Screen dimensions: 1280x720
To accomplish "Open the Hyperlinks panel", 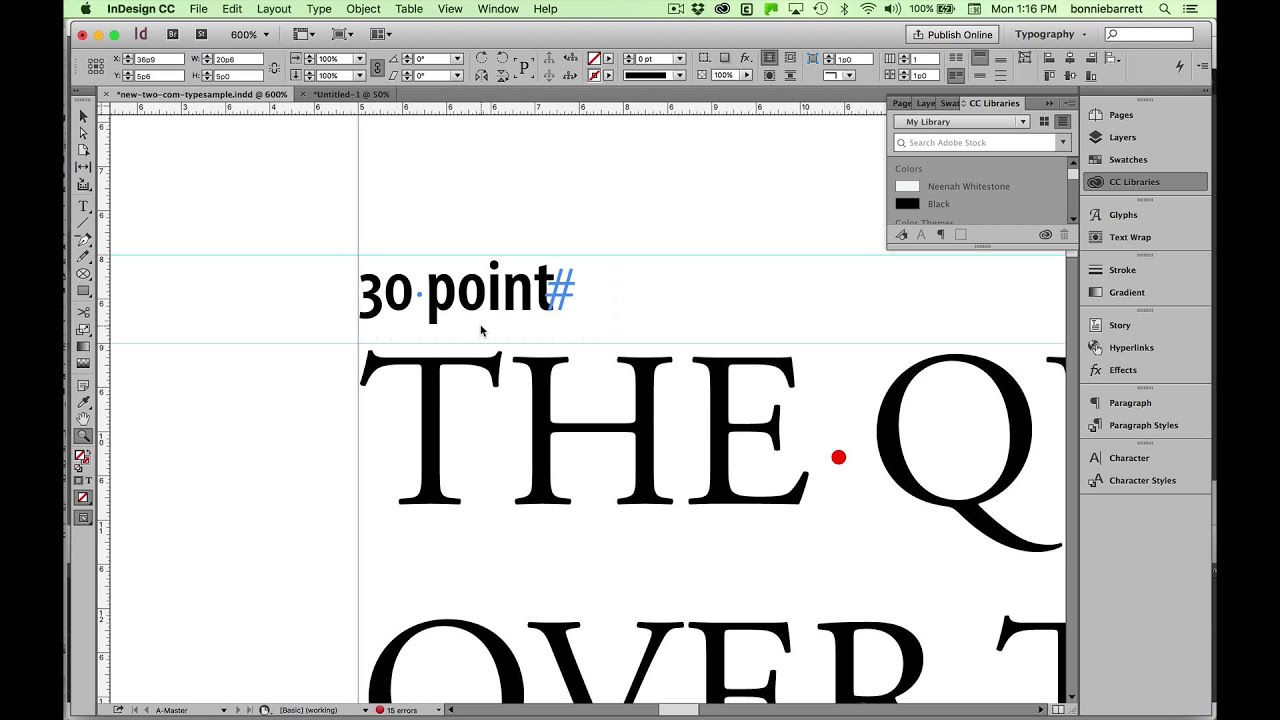I will click(1131, 348).
